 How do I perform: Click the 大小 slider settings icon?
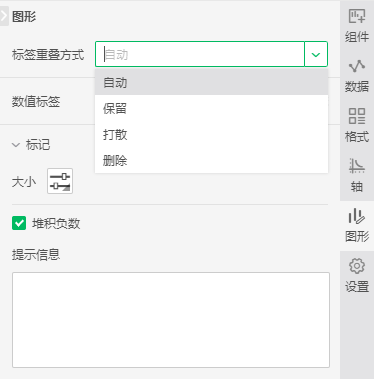(x=60, y=181)
